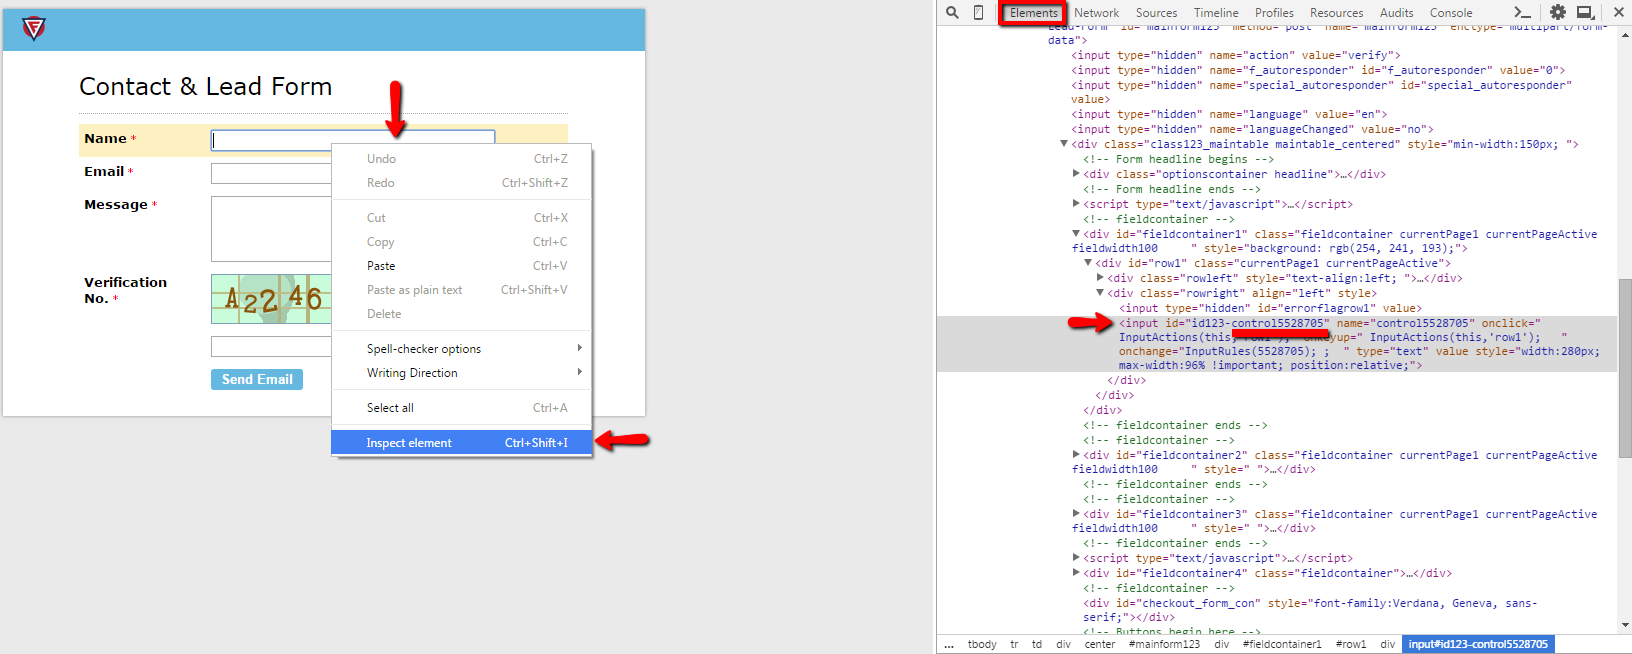This screenshot has width=1632, height=654.
Task: Click tbody in the breadcrumb bar
Action: point(982,644)
